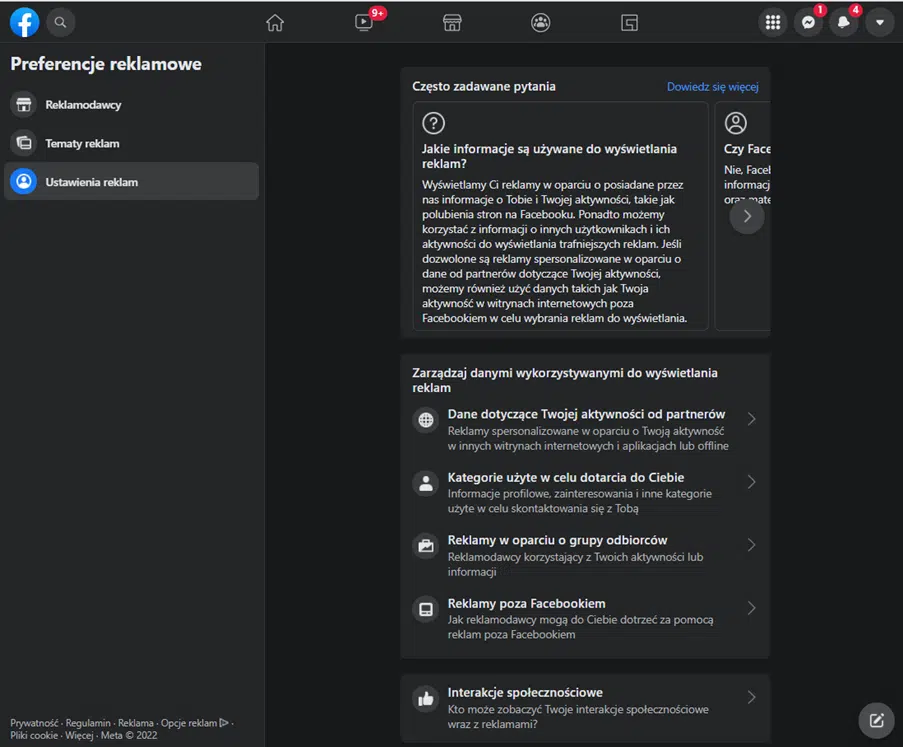Select Ustawienia reklam in the sidebar

pyautogui.click(x=131, y=181)
